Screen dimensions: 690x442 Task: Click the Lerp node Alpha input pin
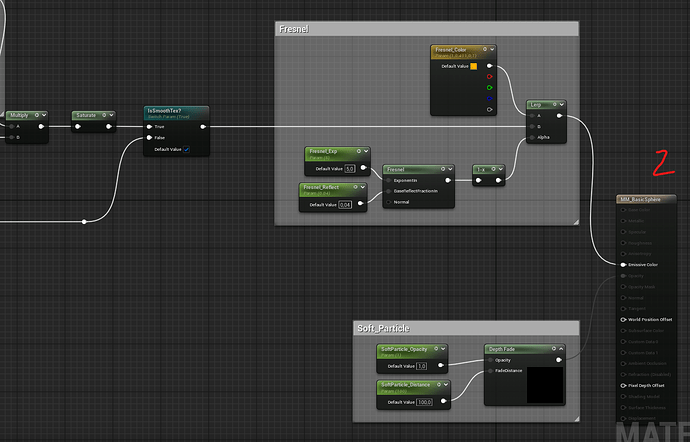(x=533, y=139)
